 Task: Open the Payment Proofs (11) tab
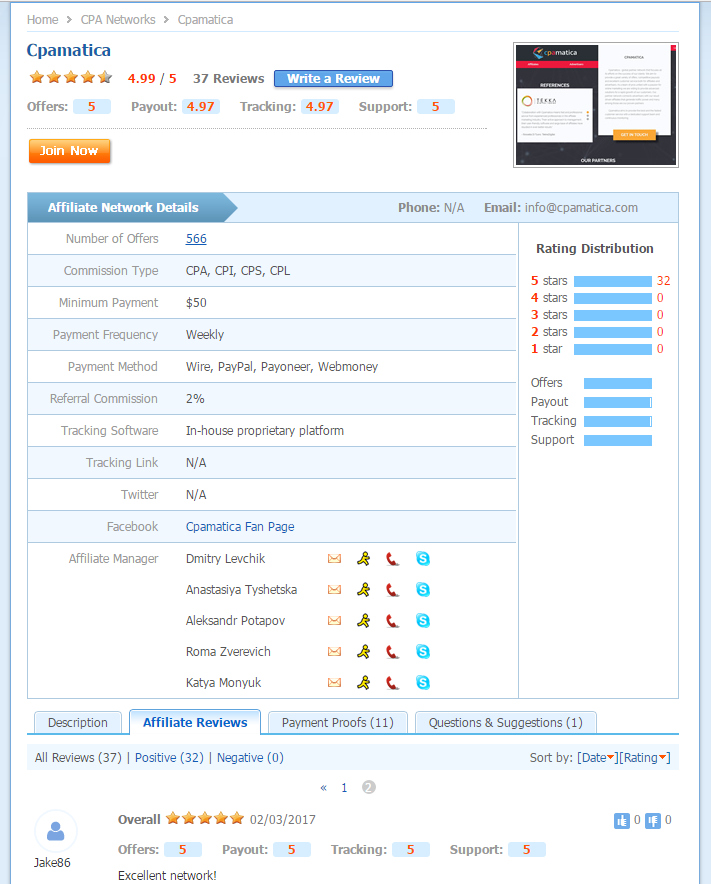click(338, 723)
